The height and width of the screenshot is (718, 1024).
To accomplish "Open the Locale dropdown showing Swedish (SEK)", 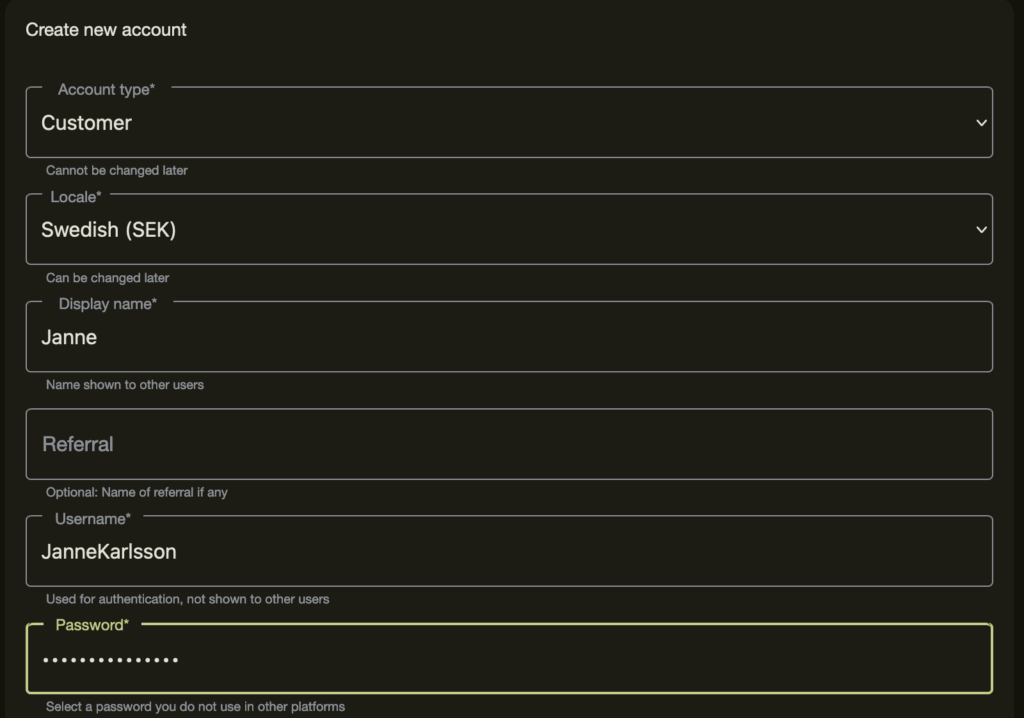I will [x=500, y=230].
